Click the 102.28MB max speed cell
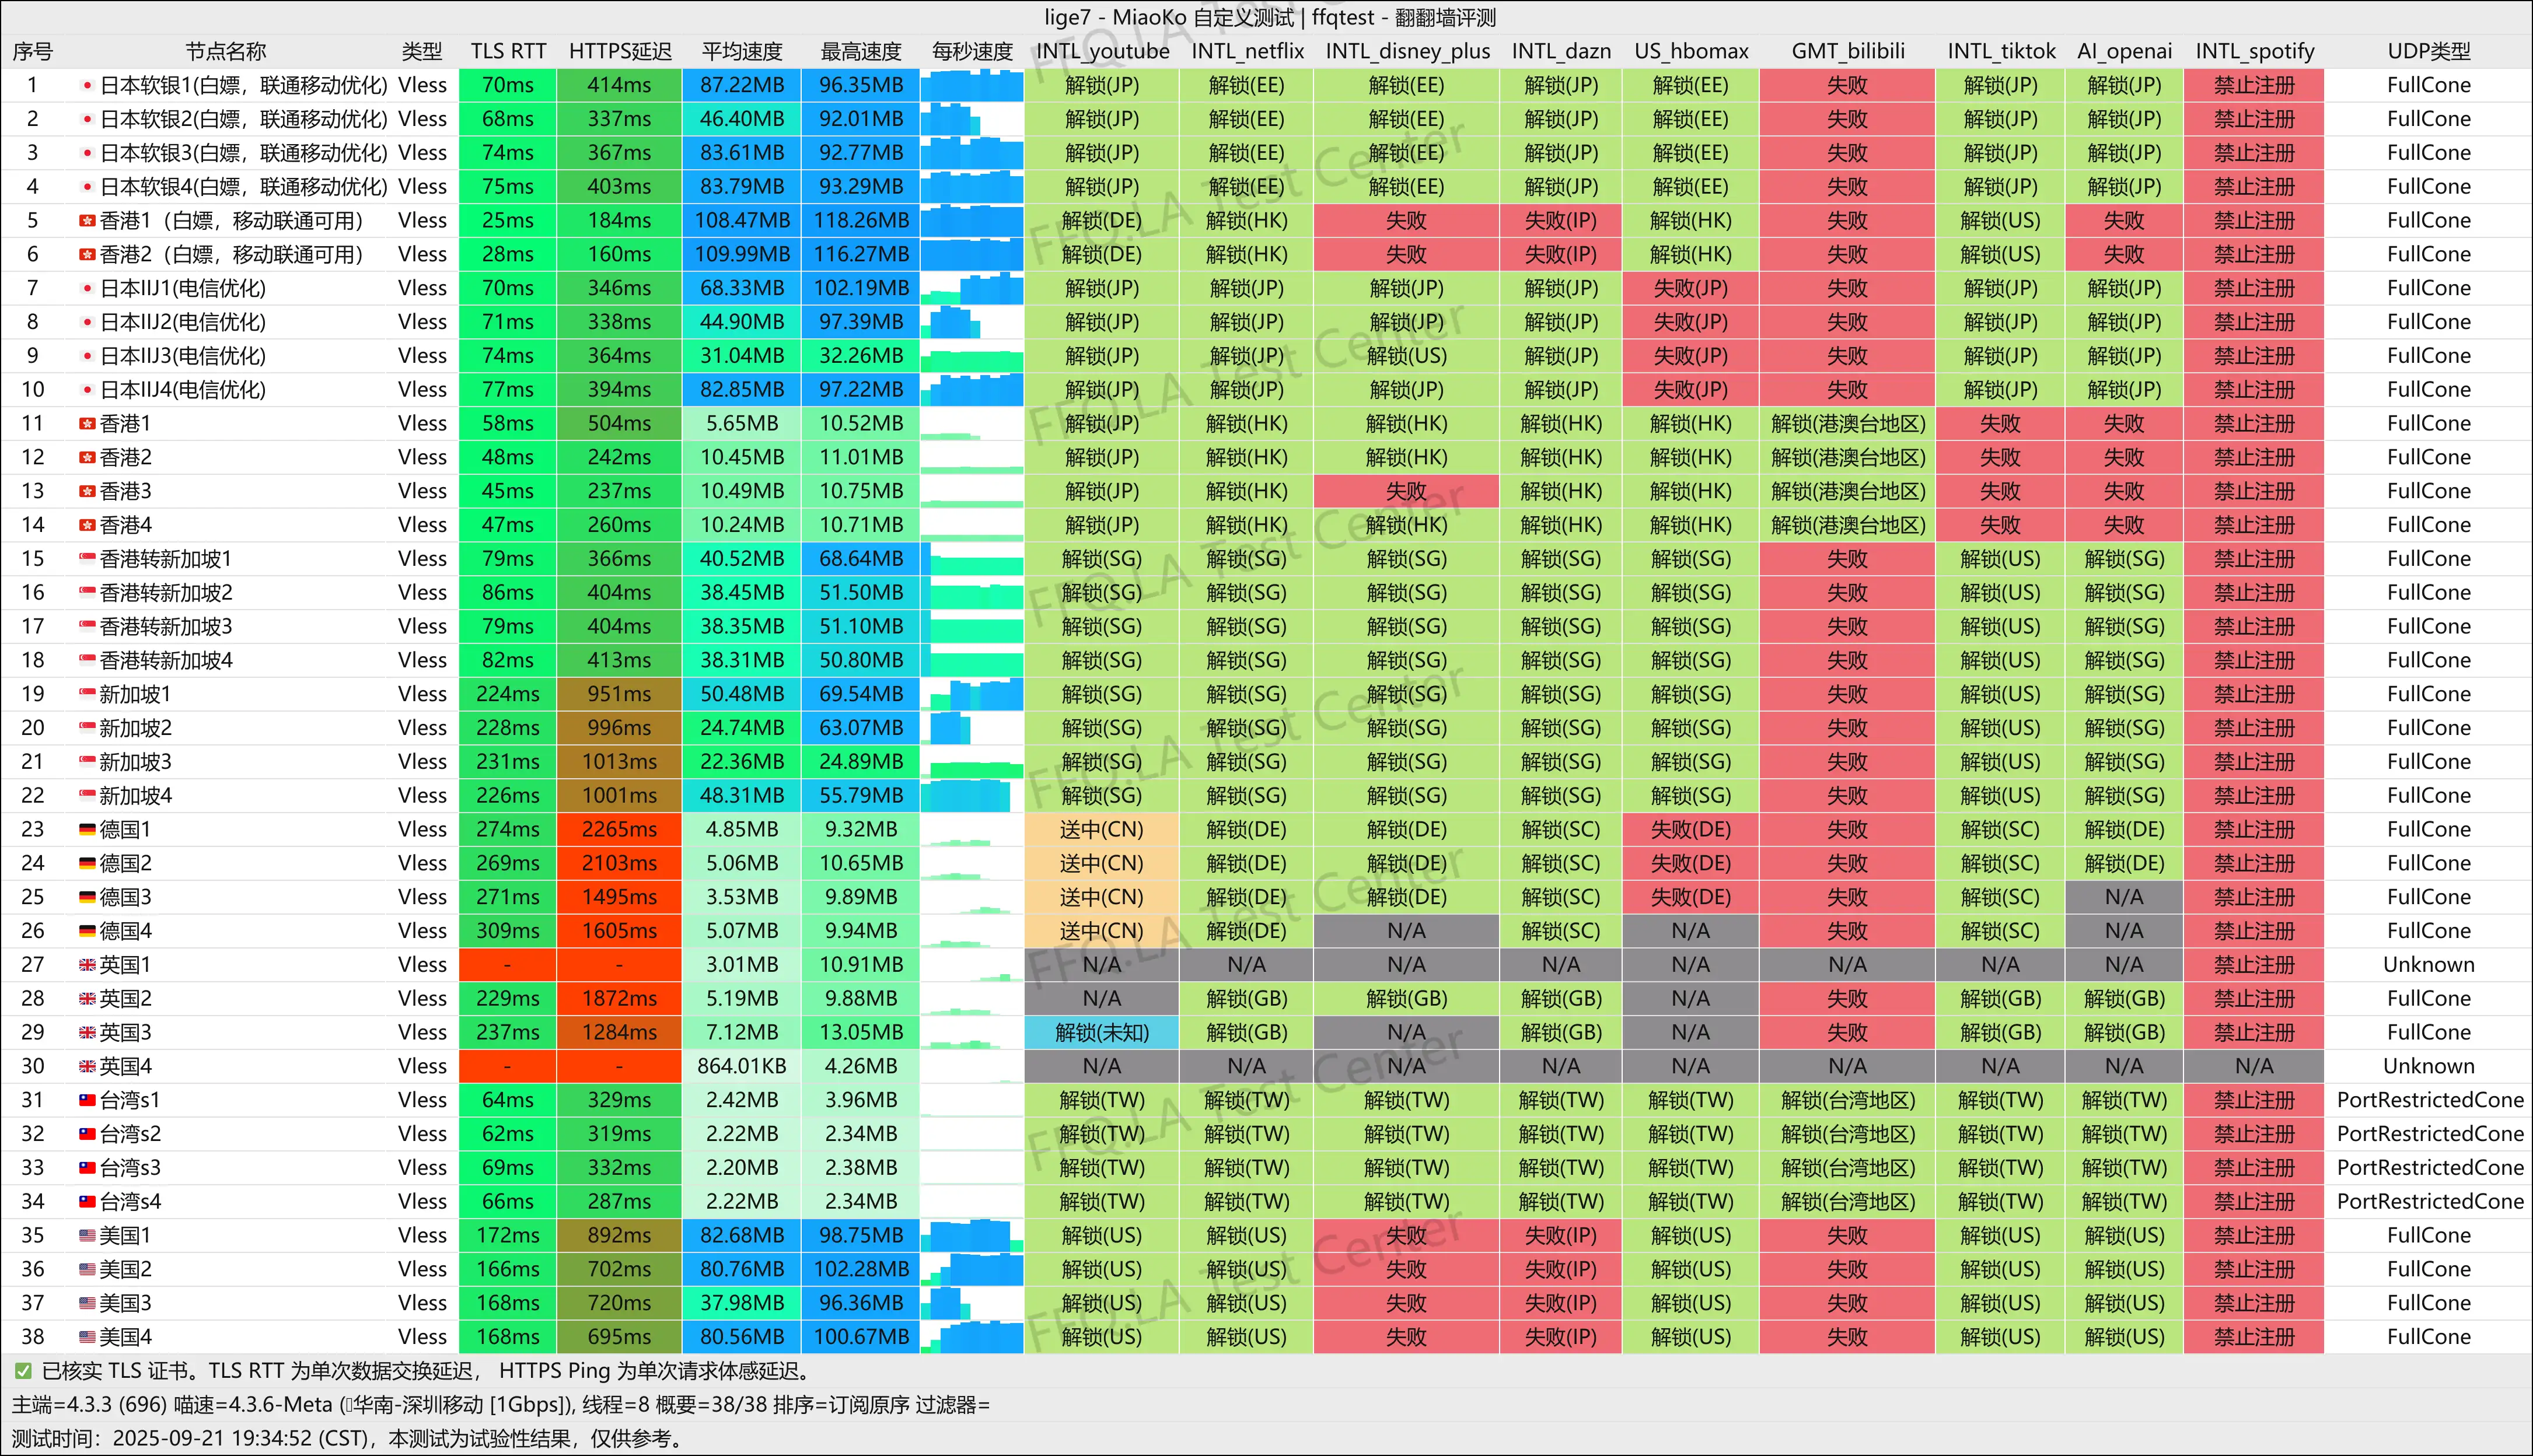The width and height of the screenshot is (2533, 1456). point(861,1270)
